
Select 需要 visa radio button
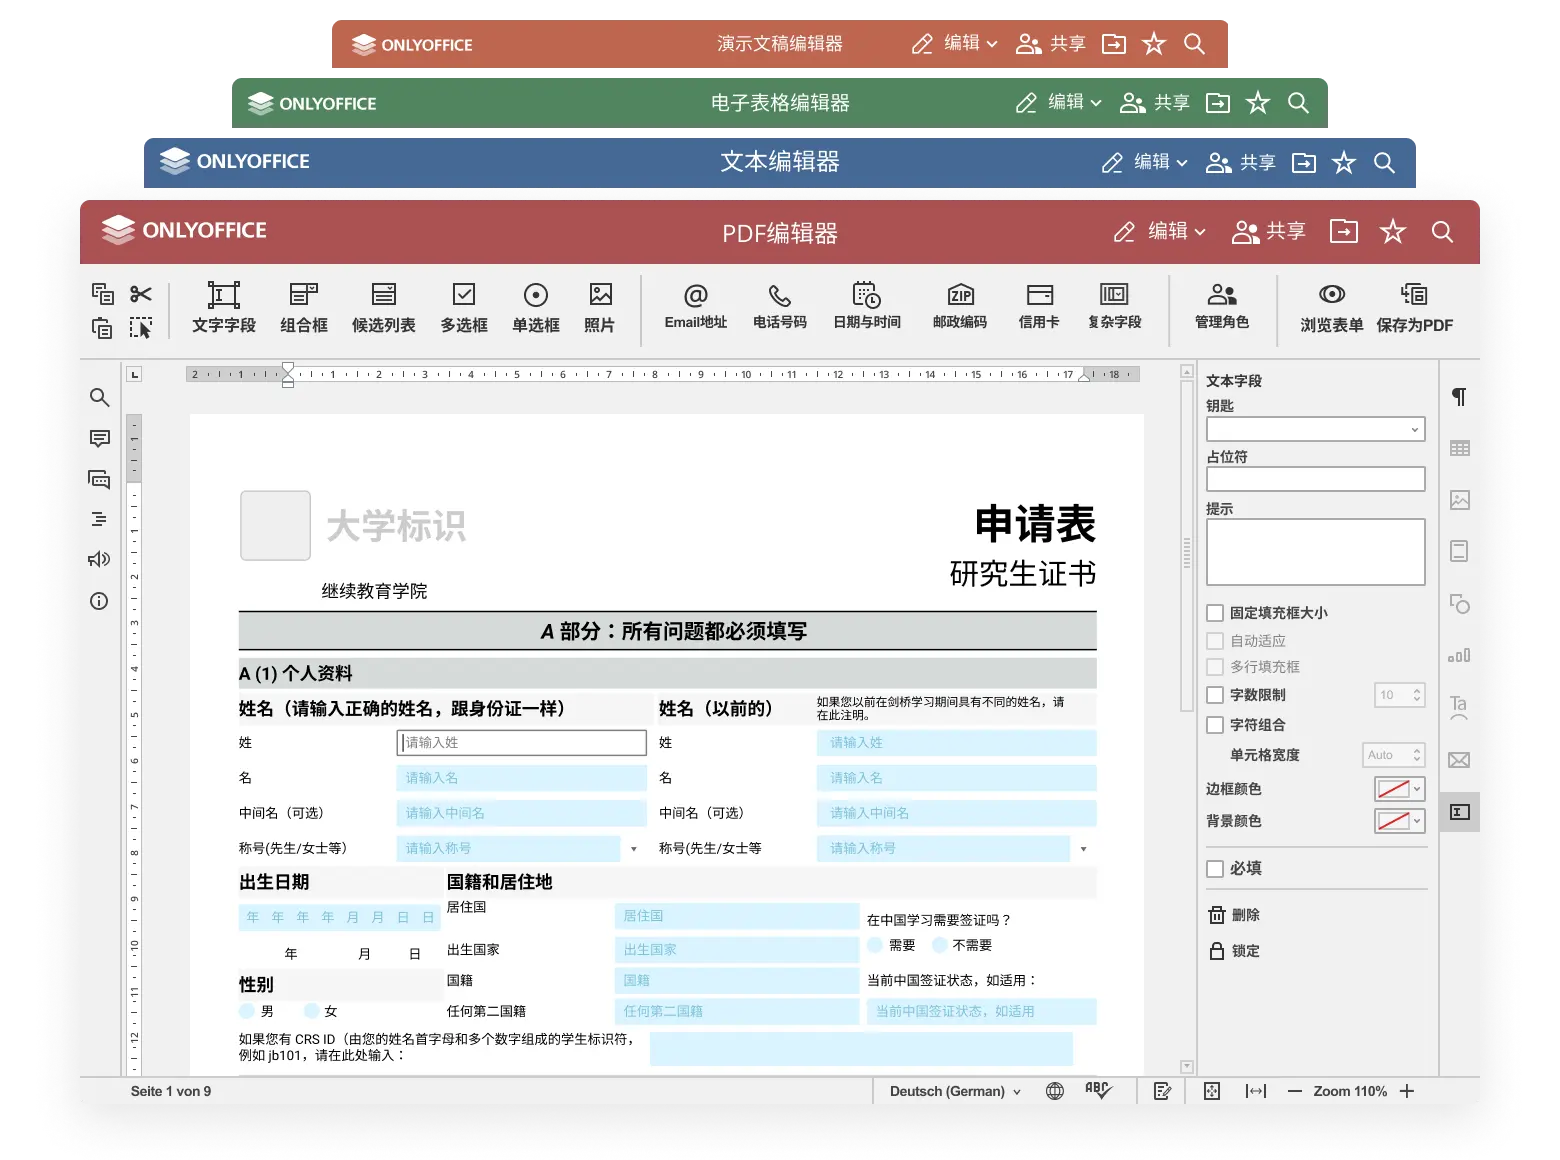[876, 945]
